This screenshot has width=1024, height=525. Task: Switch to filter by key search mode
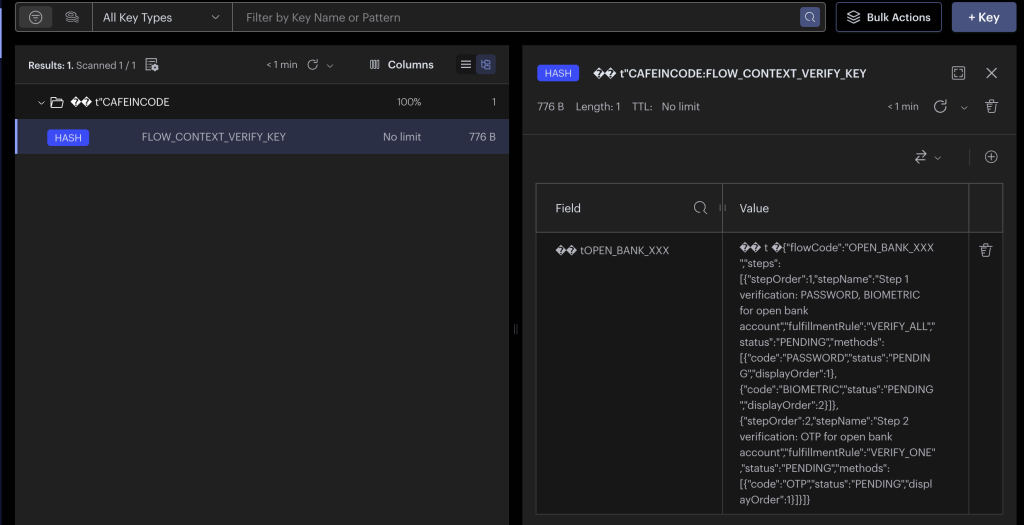[35, 18]
